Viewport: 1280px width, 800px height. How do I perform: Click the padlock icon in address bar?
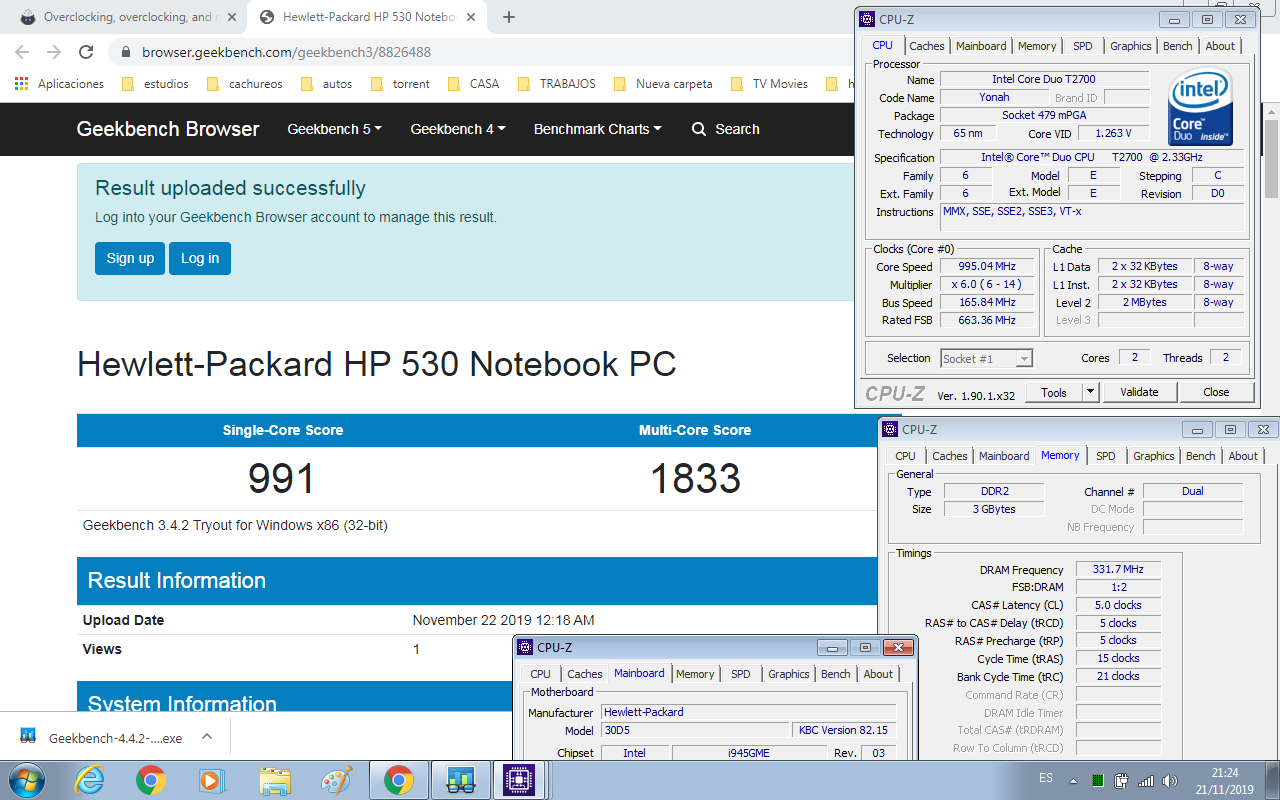pyautogui.click(x=125, y=52)
